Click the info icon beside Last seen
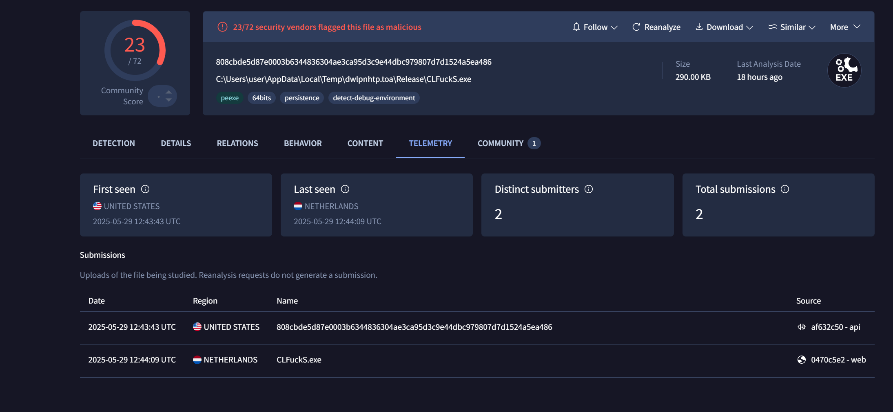 tap(345, 189)
